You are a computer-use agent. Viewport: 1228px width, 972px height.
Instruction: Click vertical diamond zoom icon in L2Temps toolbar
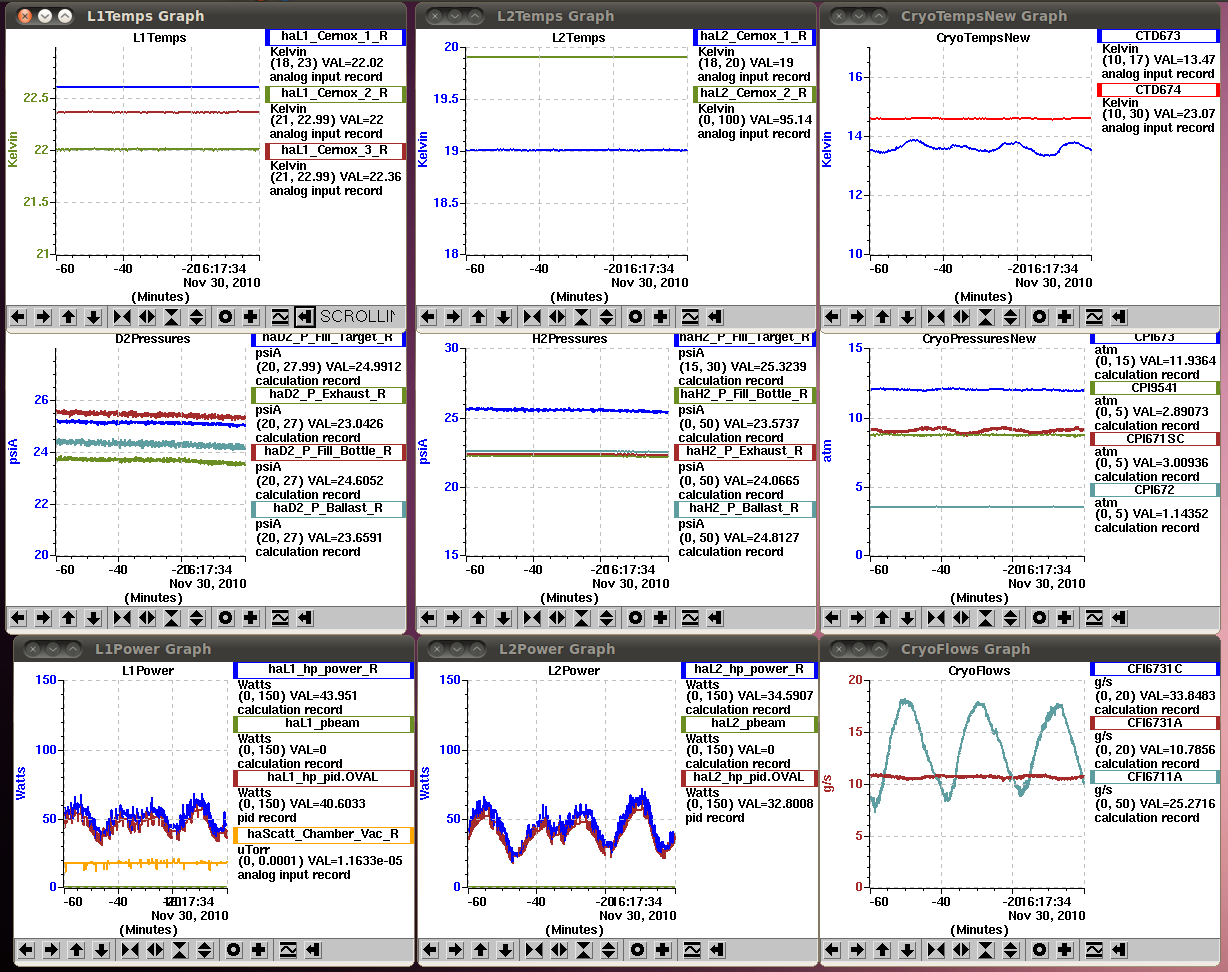607,317
